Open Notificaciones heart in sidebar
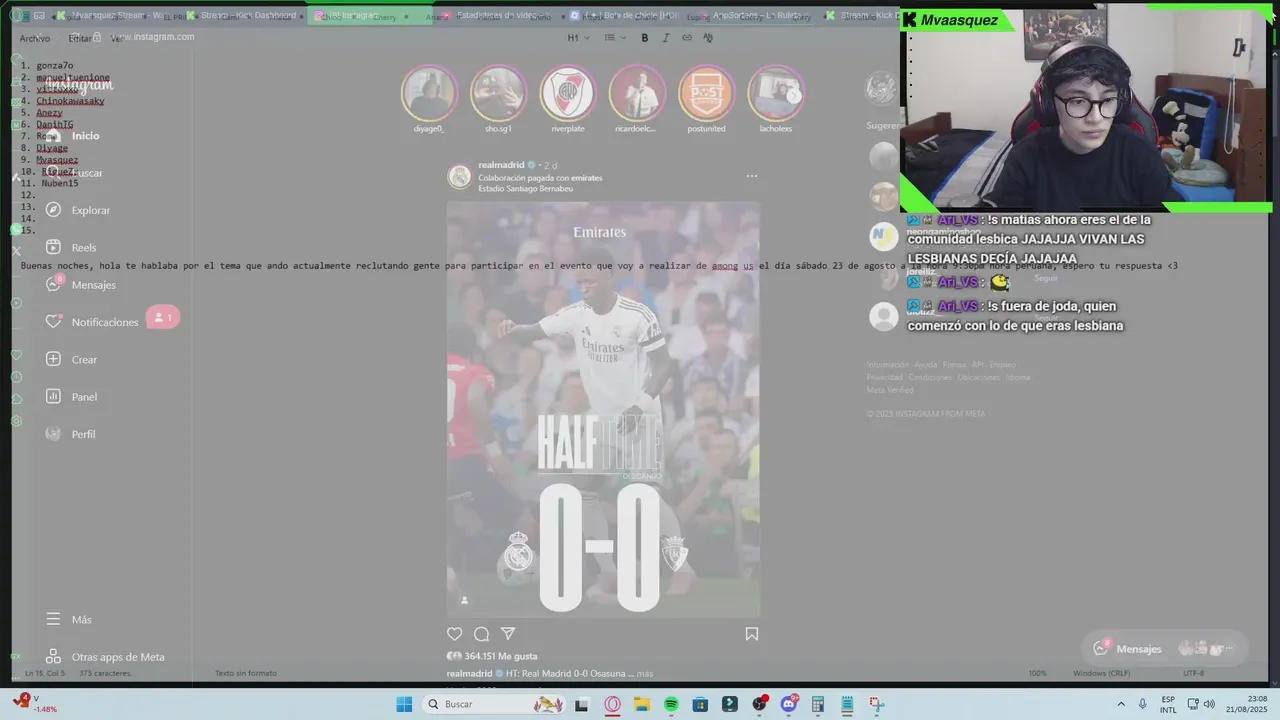 53,322
